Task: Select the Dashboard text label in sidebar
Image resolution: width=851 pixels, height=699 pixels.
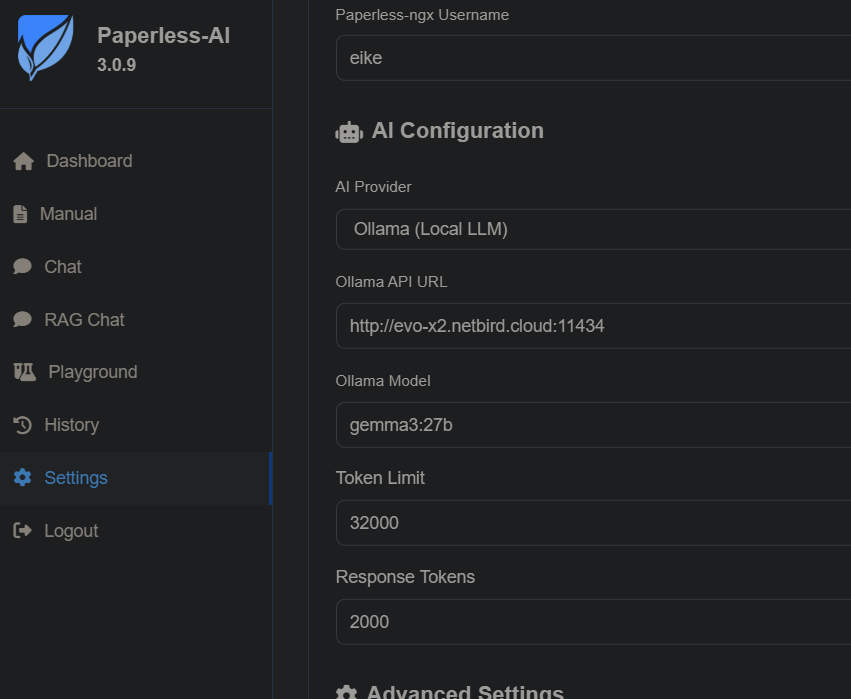Action: [x=89, y=161]
